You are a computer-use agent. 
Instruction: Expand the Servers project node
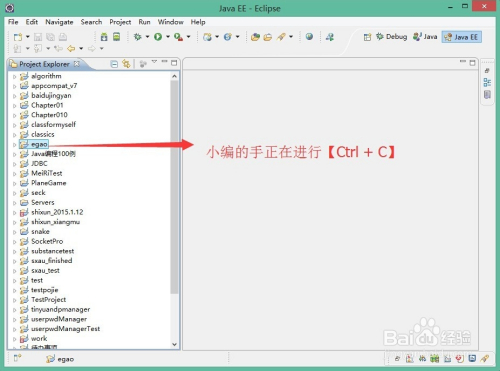(x=14, y=203)
